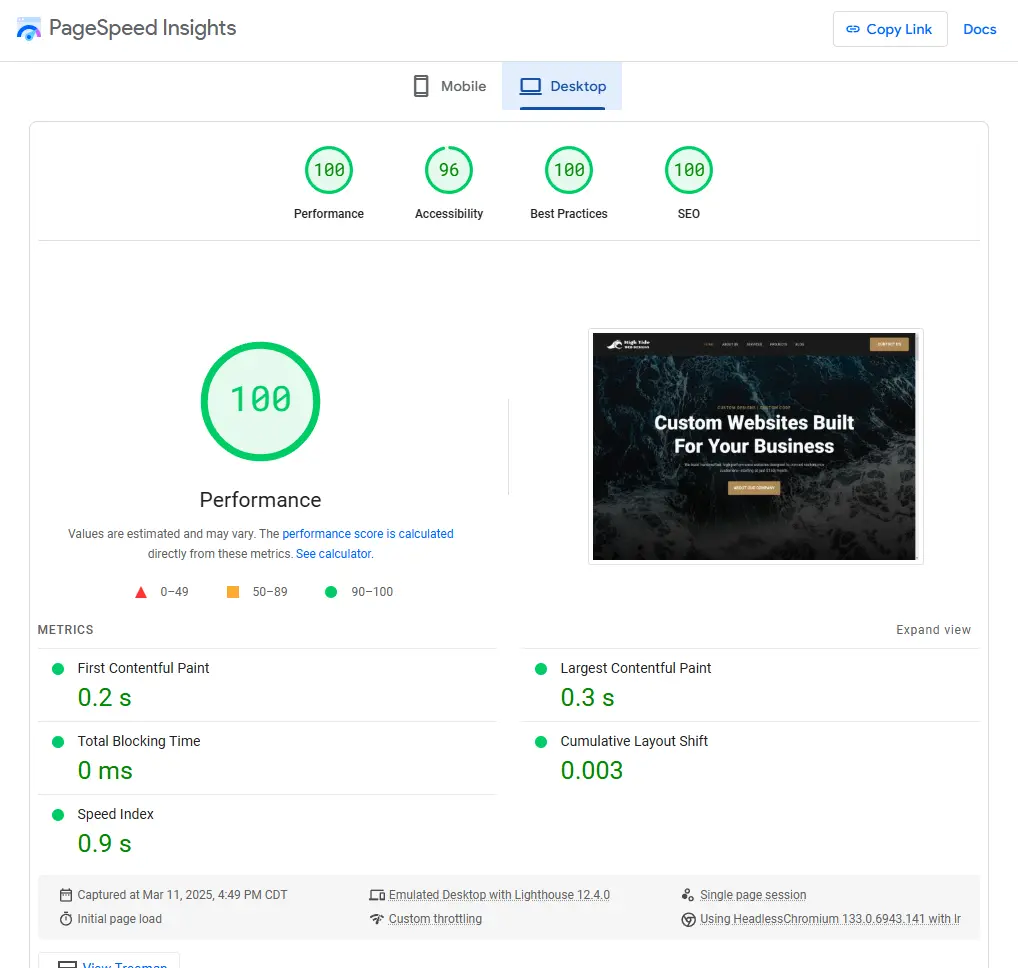Click the stopwatch icon by Initial page load
This screenshot has height=968, width=1018.
click(66, 919)
